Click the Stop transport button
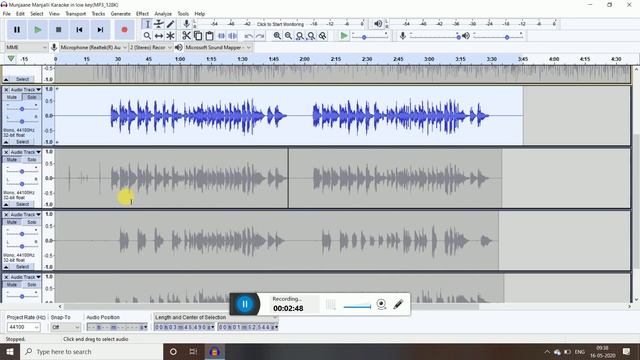 click(58, 30)
